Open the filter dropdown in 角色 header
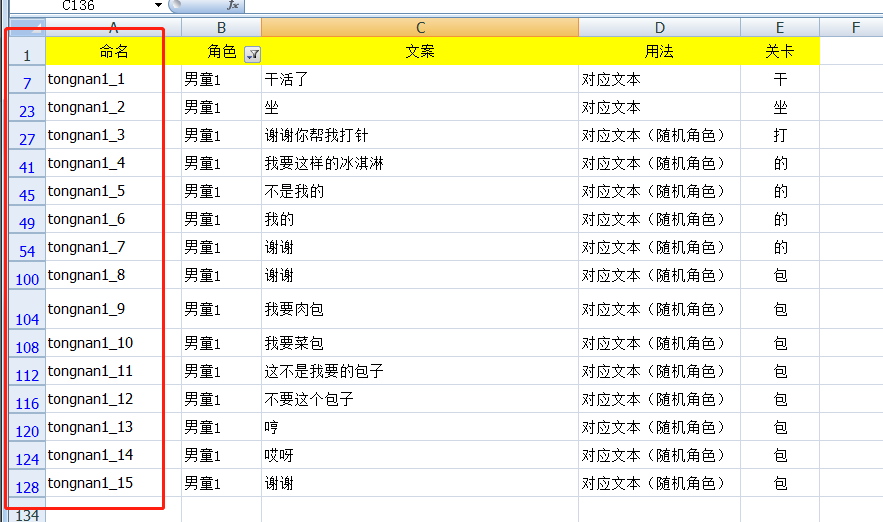The height and width of the screenshot is (522, 883). point(253,54)
